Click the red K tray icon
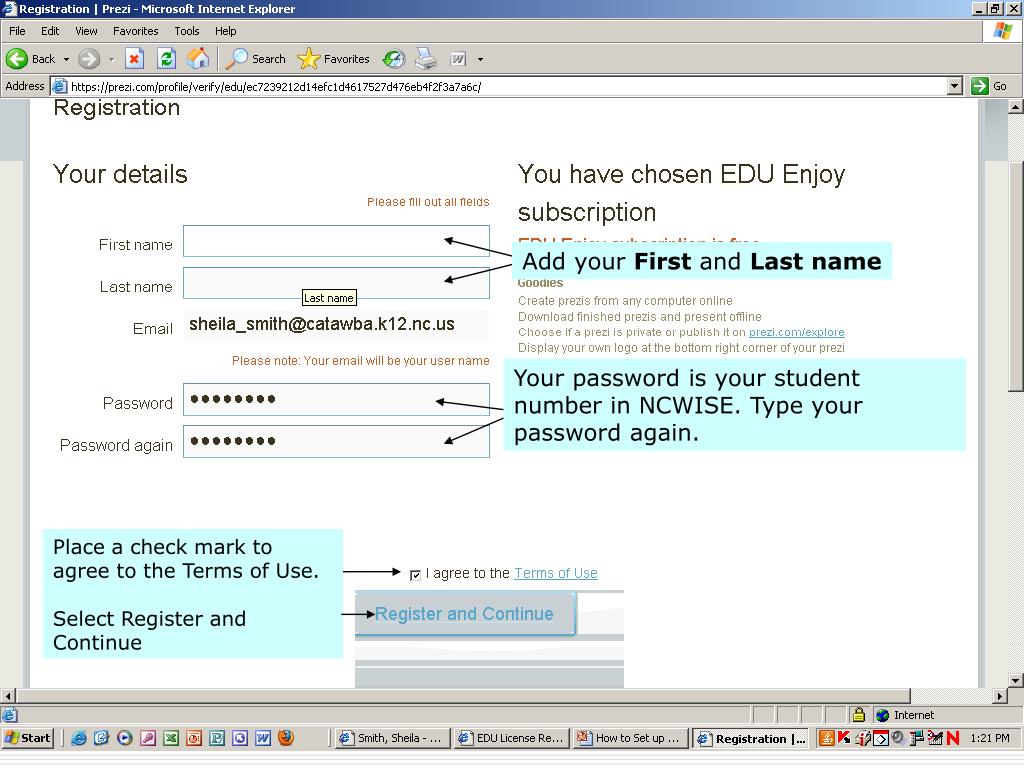 844,738
